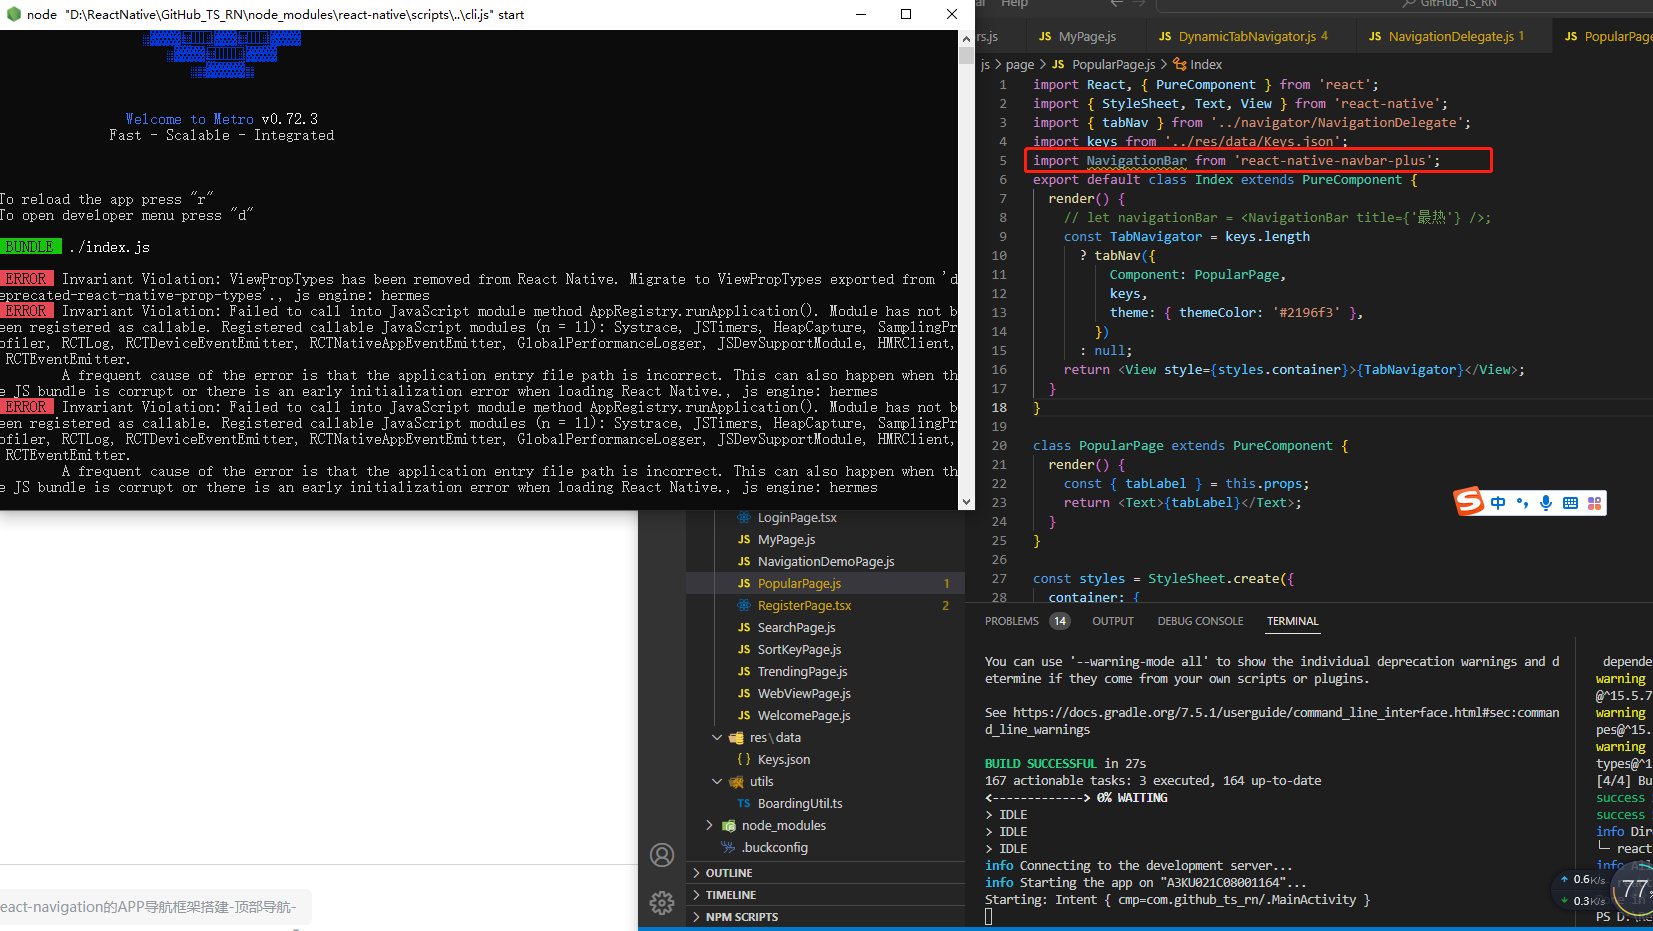This screenshot has width=1653, height=931.
Task: Switch to NavigationDelegate.js editor tab
Action: pyautogui.click(x=1450, y=37)
